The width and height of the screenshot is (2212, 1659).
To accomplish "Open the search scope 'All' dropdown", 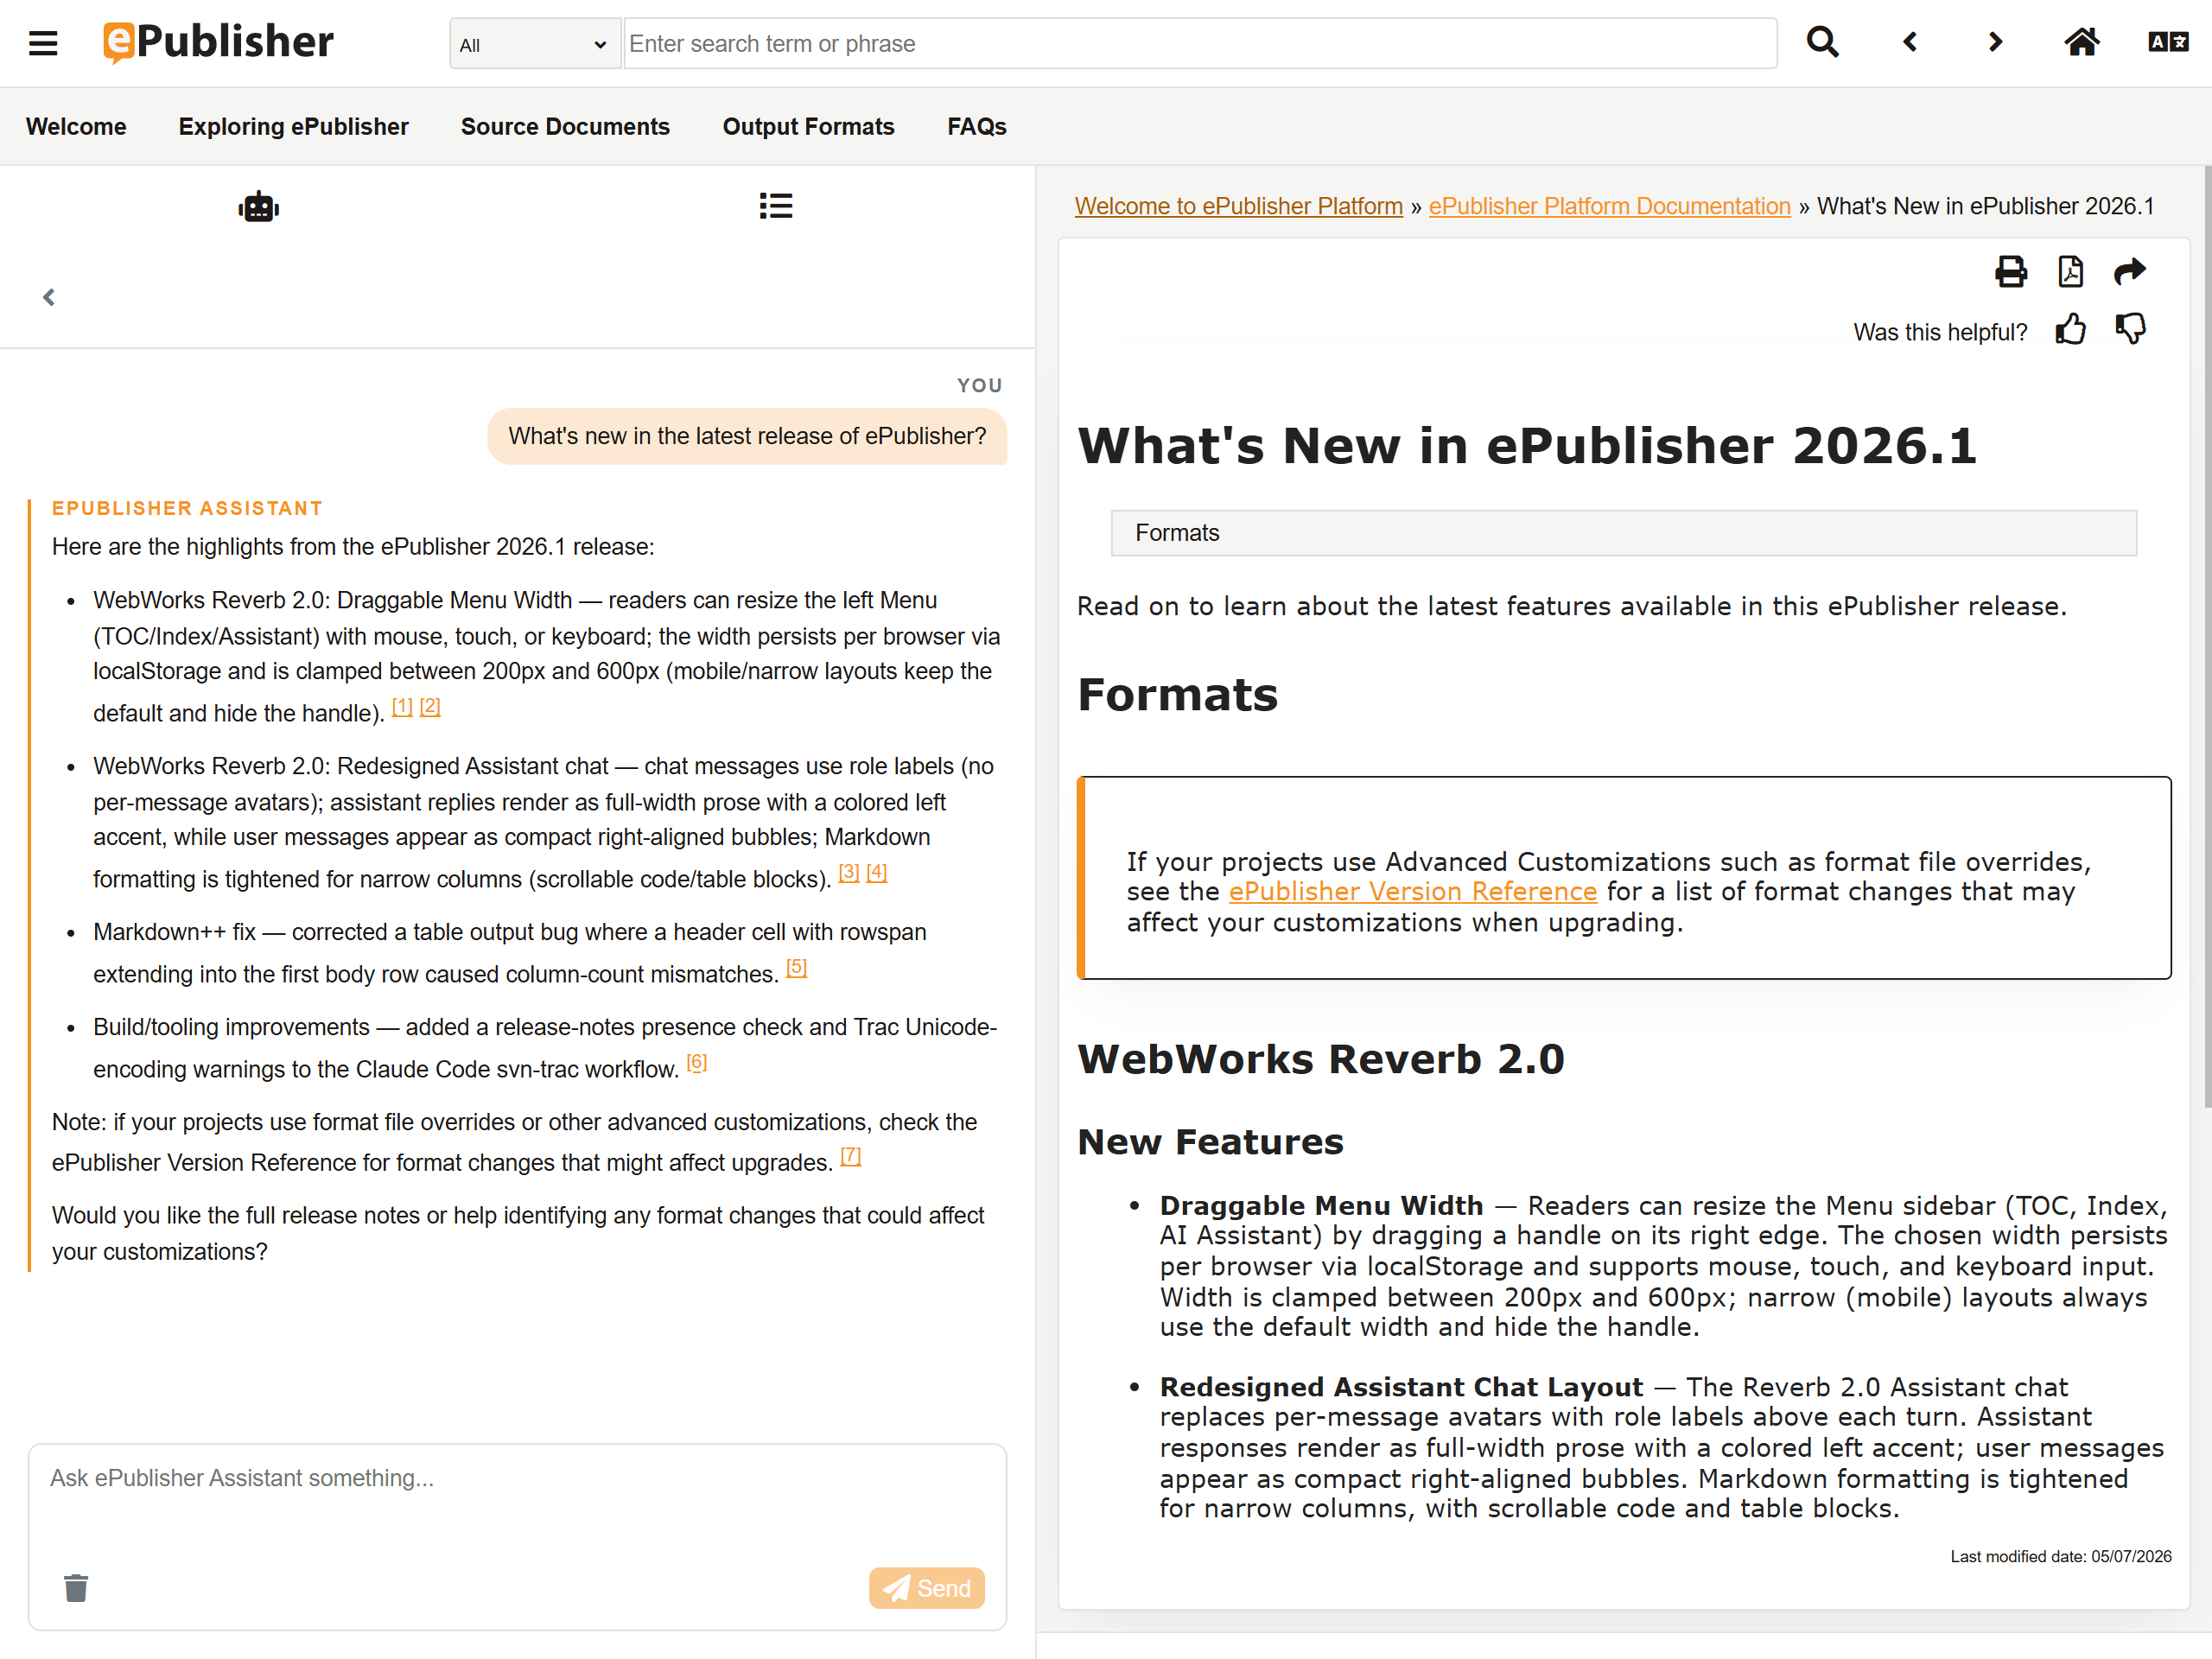I will pyautogui.click(x=534, y=44).
